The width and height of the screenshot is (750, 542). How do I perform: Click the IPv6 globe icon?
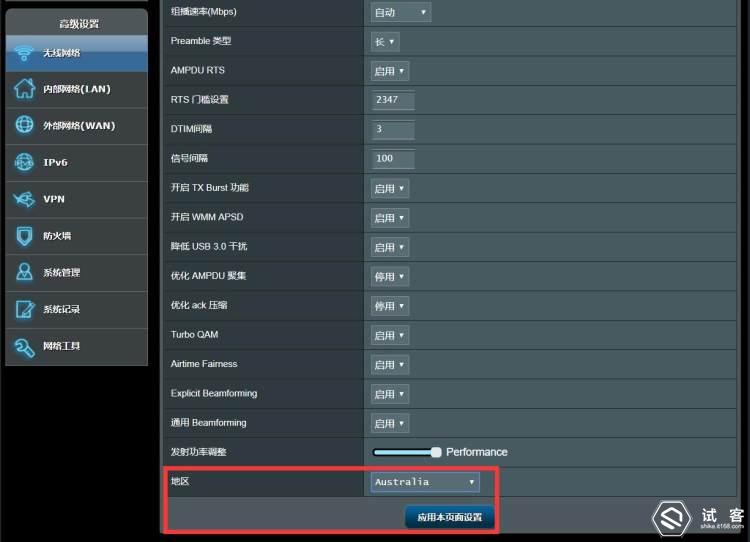[x=24, y=162]
